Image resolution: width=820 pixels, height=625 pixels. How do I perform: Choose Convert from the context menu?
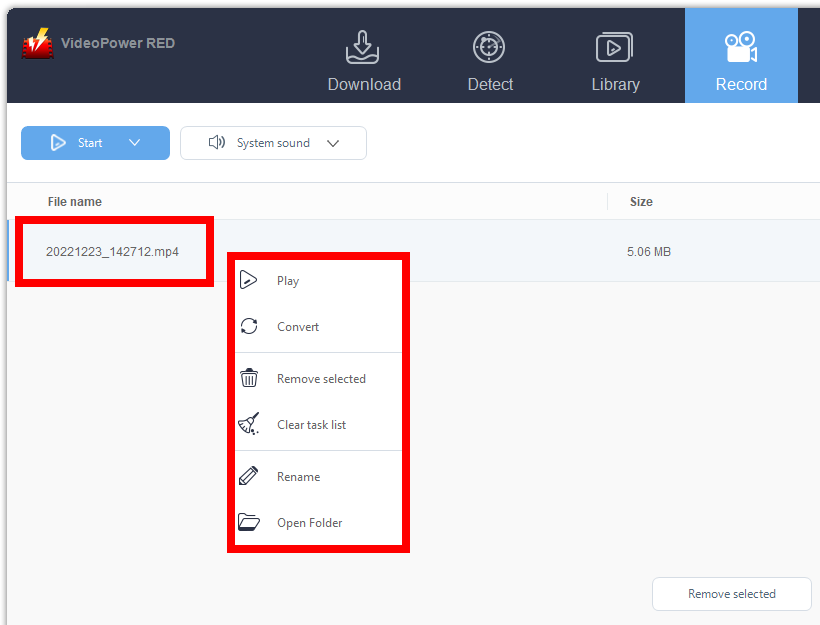[x=318, y=327]
